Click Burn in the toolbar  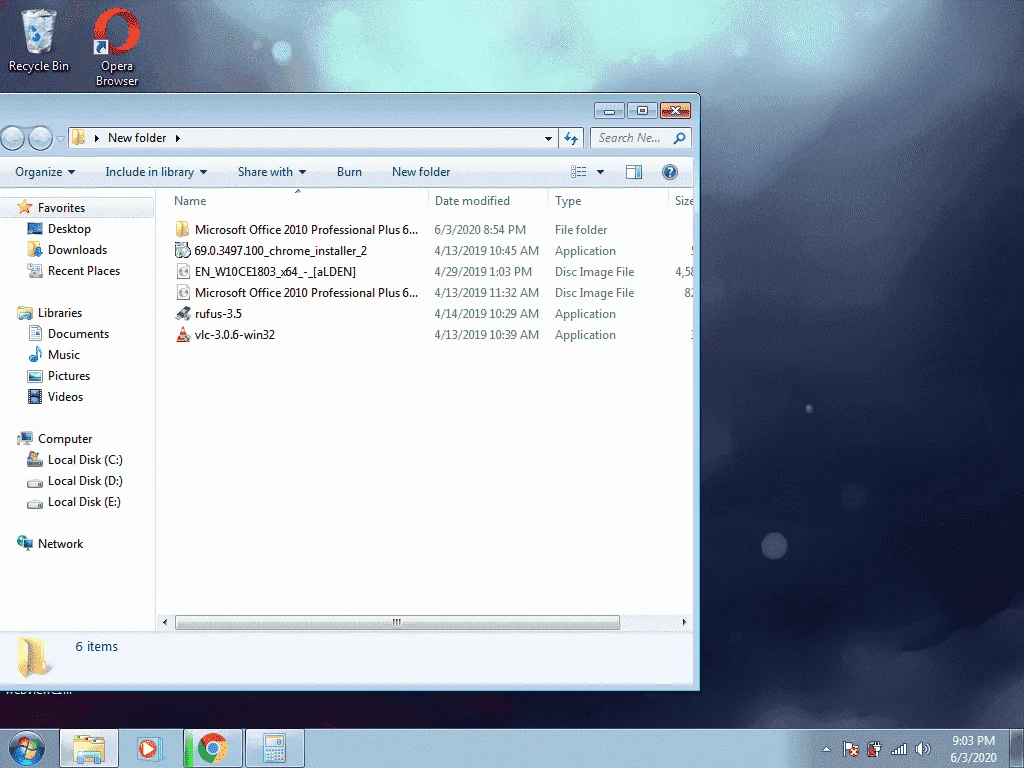point(349,172)
